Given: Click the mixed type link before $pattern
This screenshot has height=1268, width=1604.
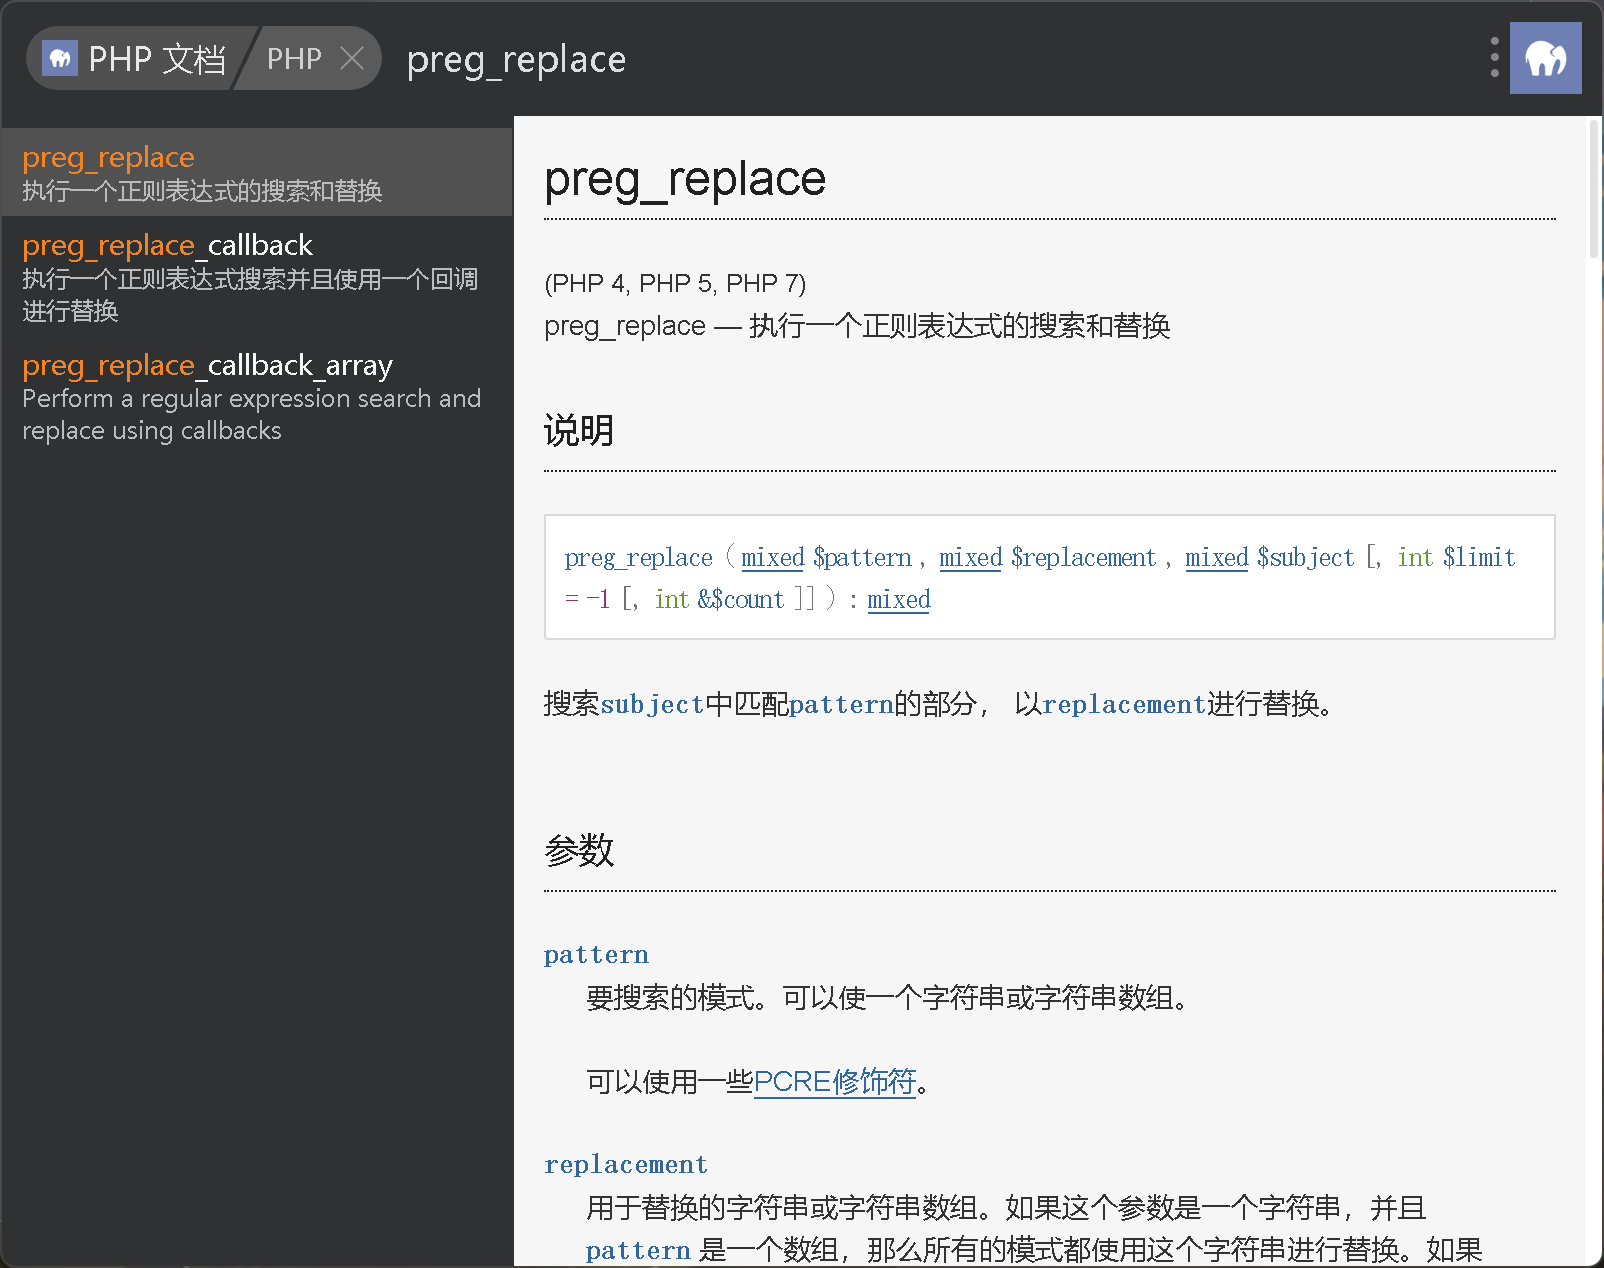Looking at the screenshot, I should (772, 557).
